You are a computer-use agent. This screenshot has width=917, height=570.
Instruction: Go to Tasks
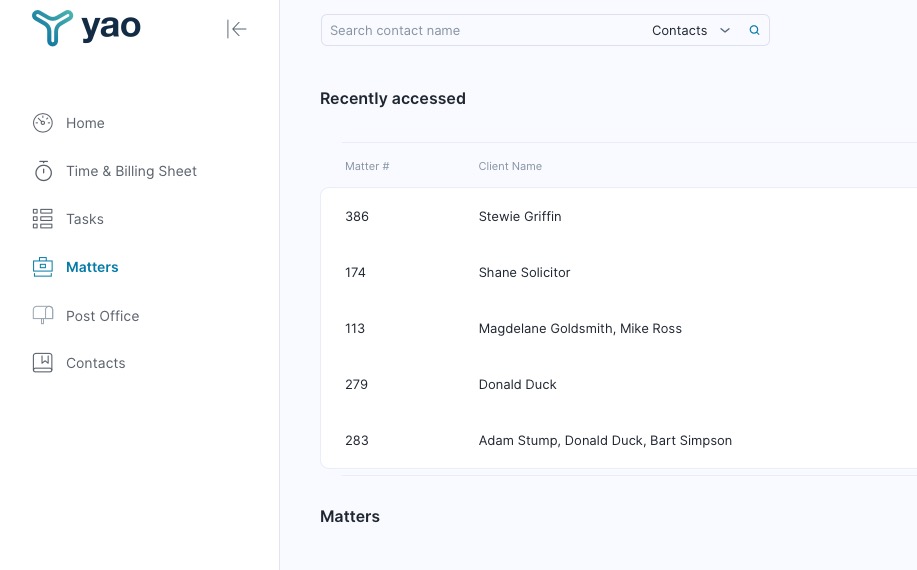(85, 219)
